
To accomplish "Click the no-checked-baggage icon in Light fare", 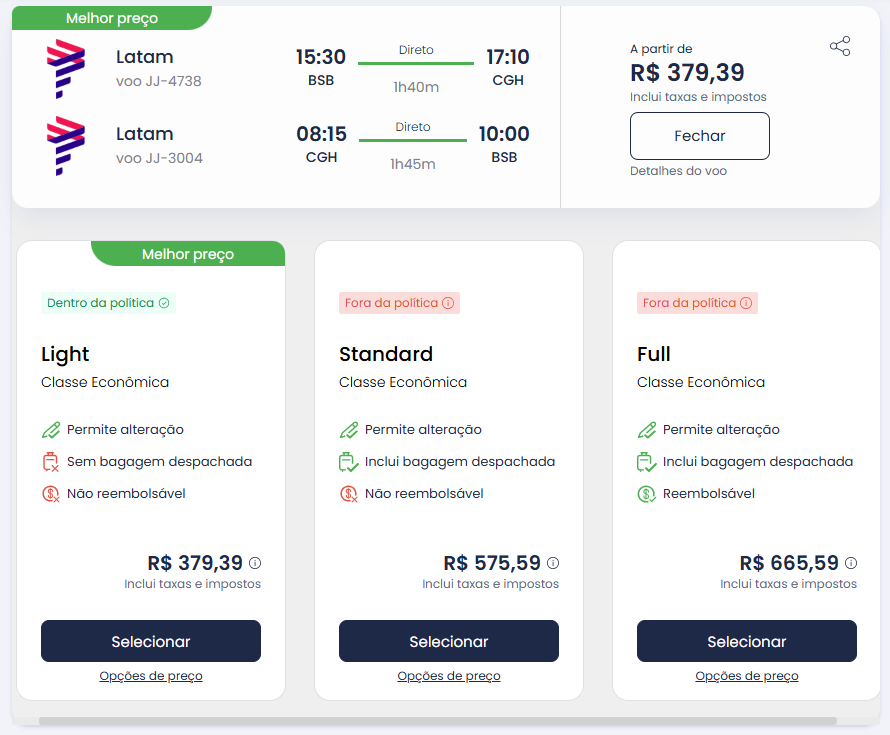I will 51,462.
